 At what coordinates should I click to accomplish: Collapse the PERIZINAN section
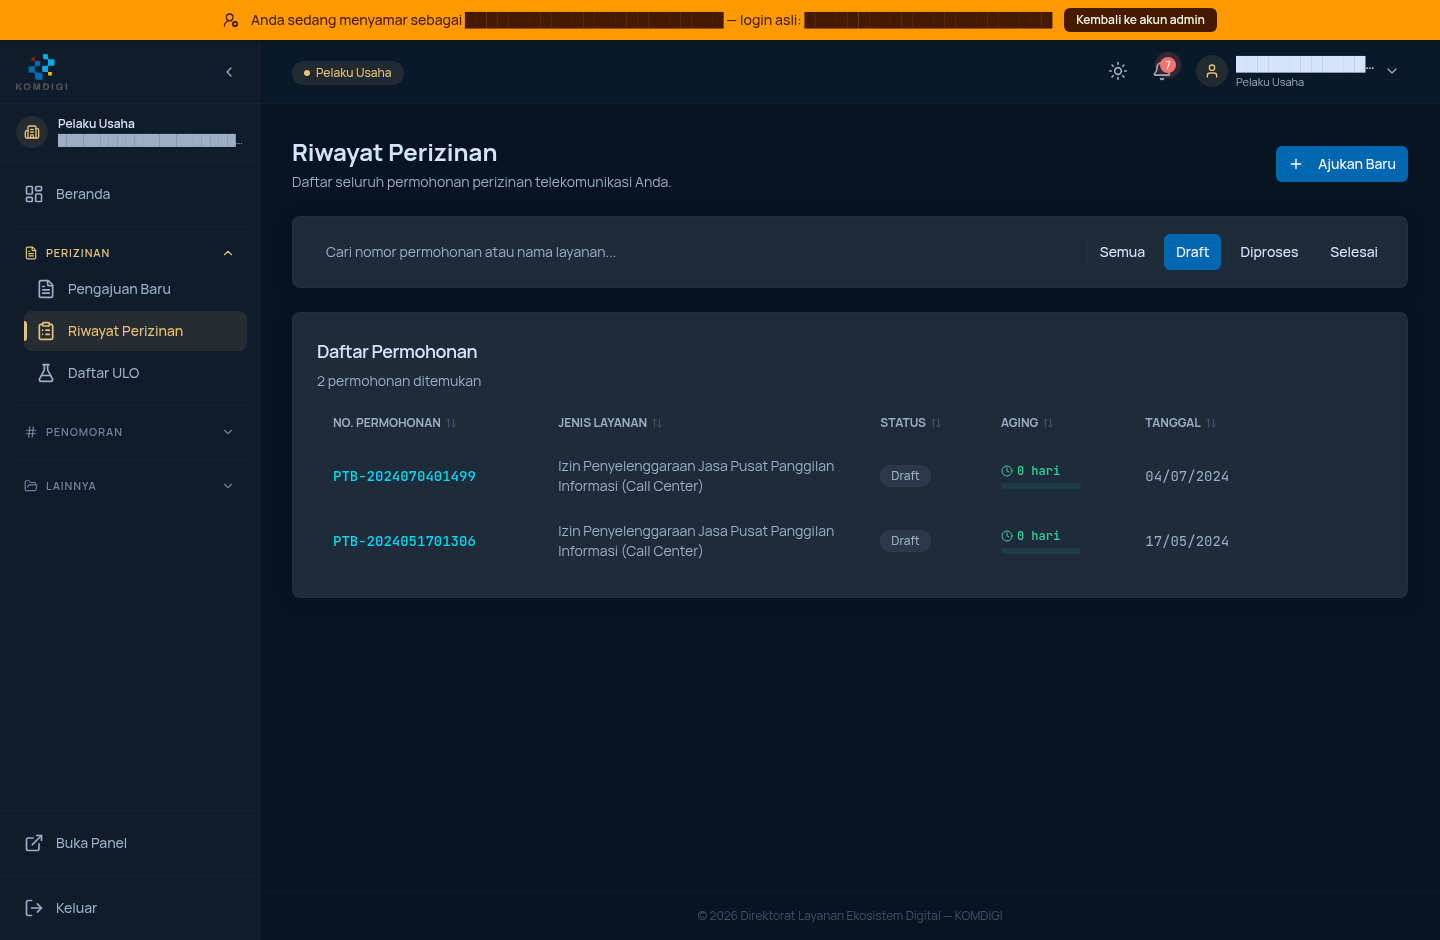point(130,253)
